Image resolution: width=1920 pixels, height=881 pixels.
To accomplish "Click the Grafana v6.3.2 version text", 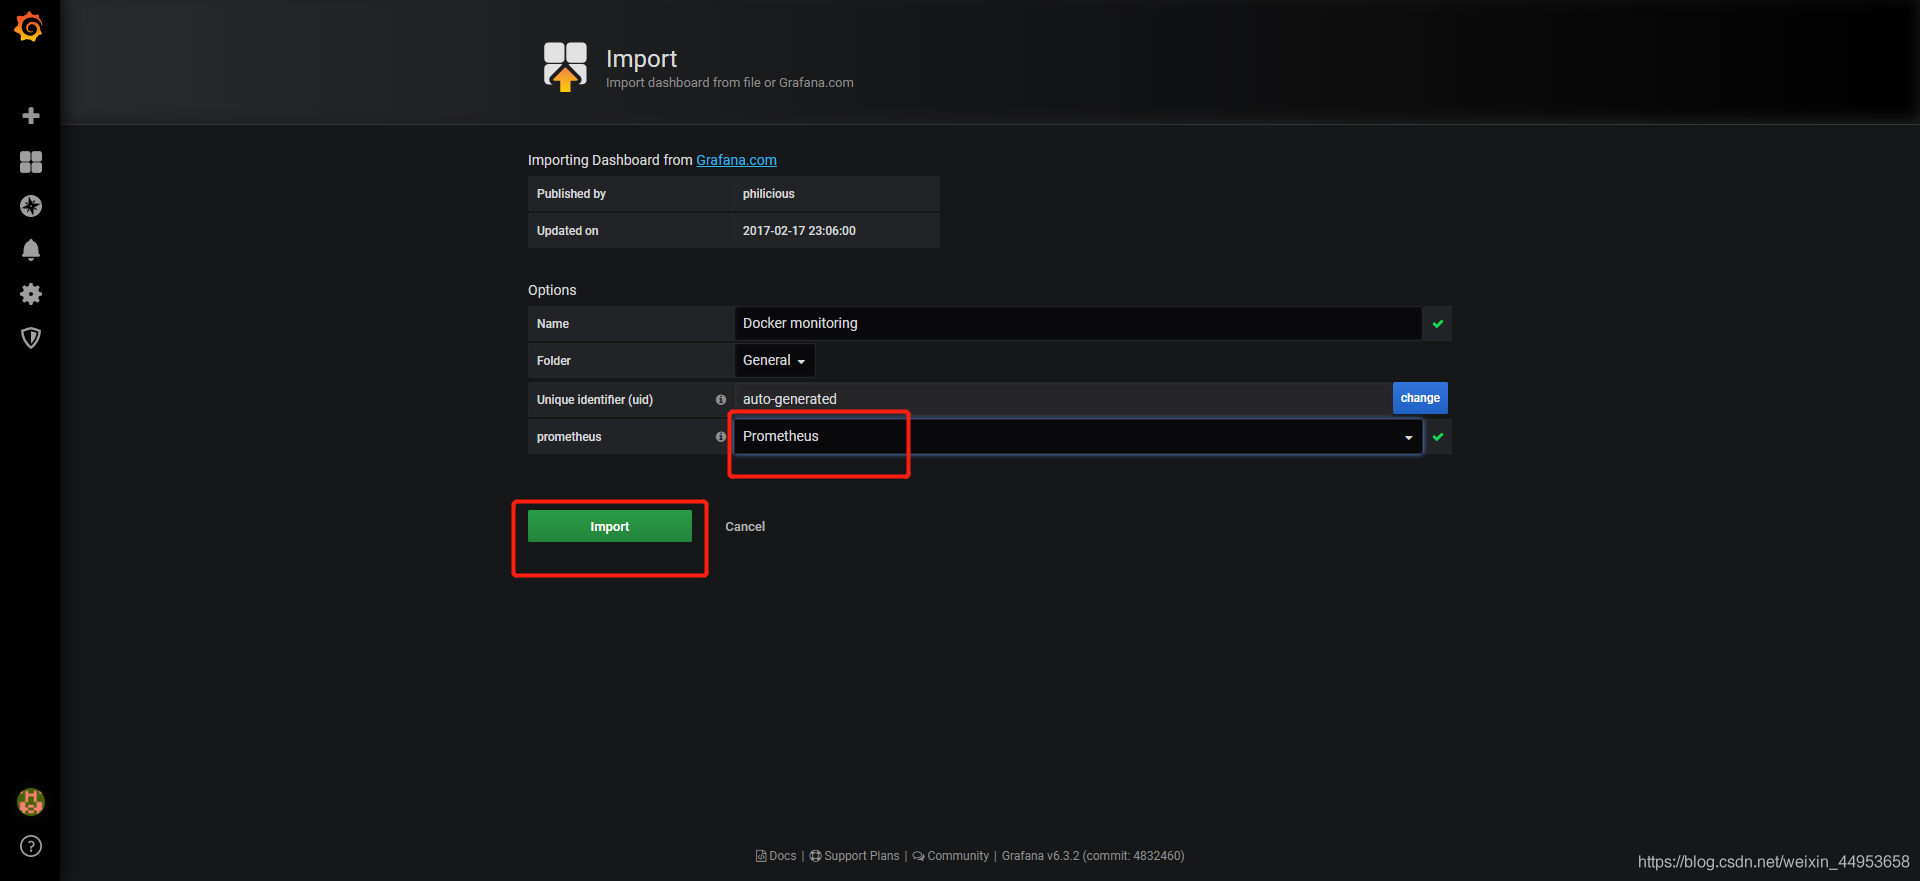I will [1093, 856].
